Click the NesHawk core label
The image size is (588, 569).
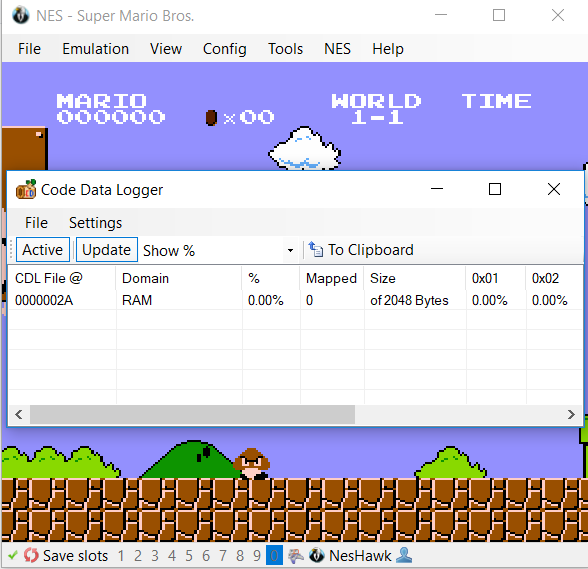(x=360, y=555)
